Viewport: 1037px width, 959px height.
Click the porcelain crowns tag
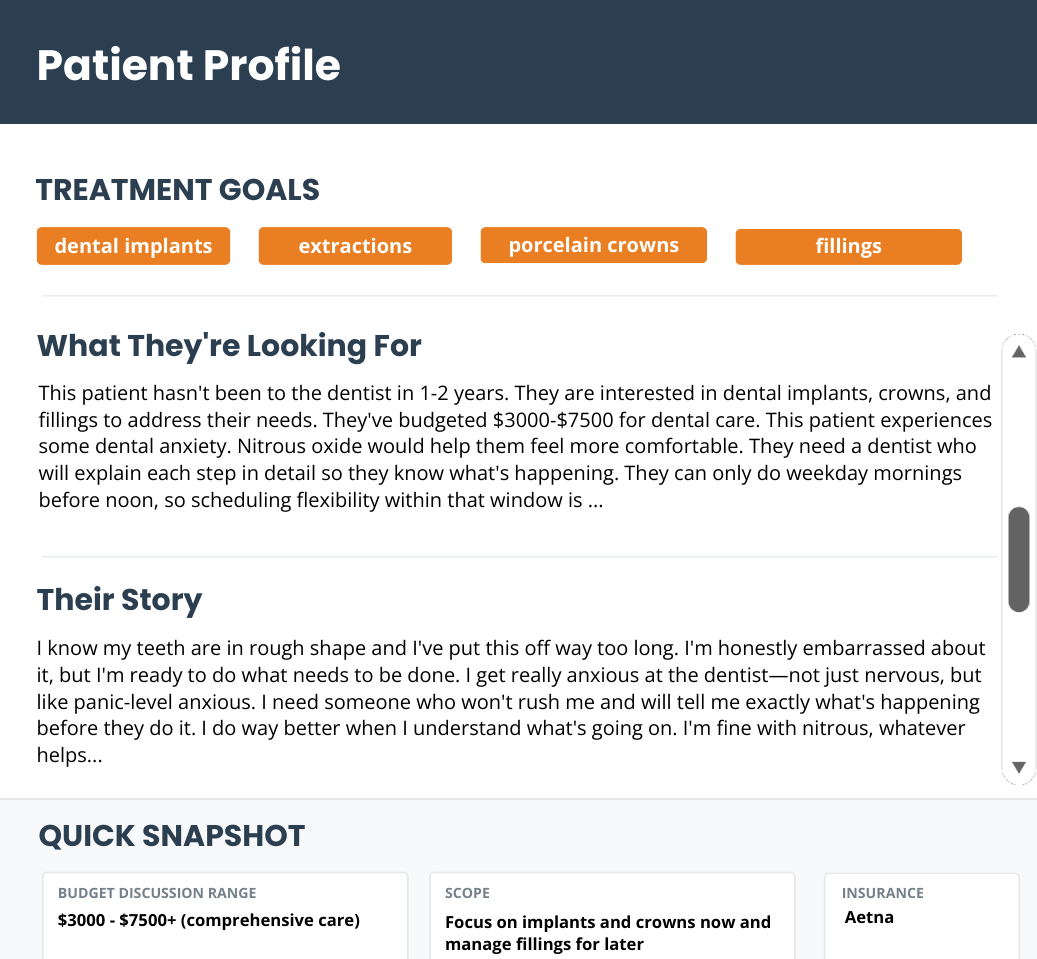[x=593, y=245]
